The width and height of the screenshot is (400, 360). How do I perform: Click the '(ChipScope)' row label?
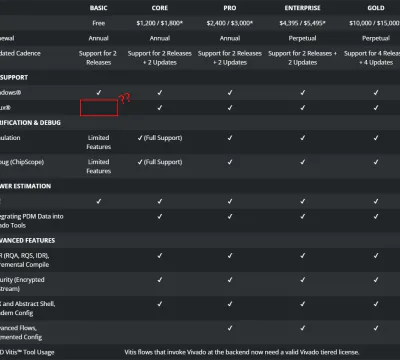tap(27, 162)
